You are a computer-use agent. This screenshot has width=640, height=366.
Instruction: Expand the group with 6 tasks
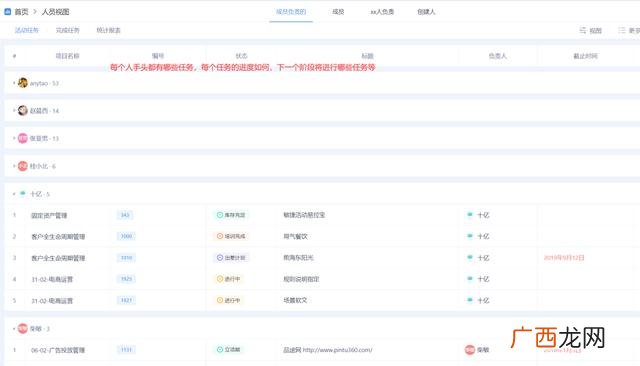tap(14, 166)
